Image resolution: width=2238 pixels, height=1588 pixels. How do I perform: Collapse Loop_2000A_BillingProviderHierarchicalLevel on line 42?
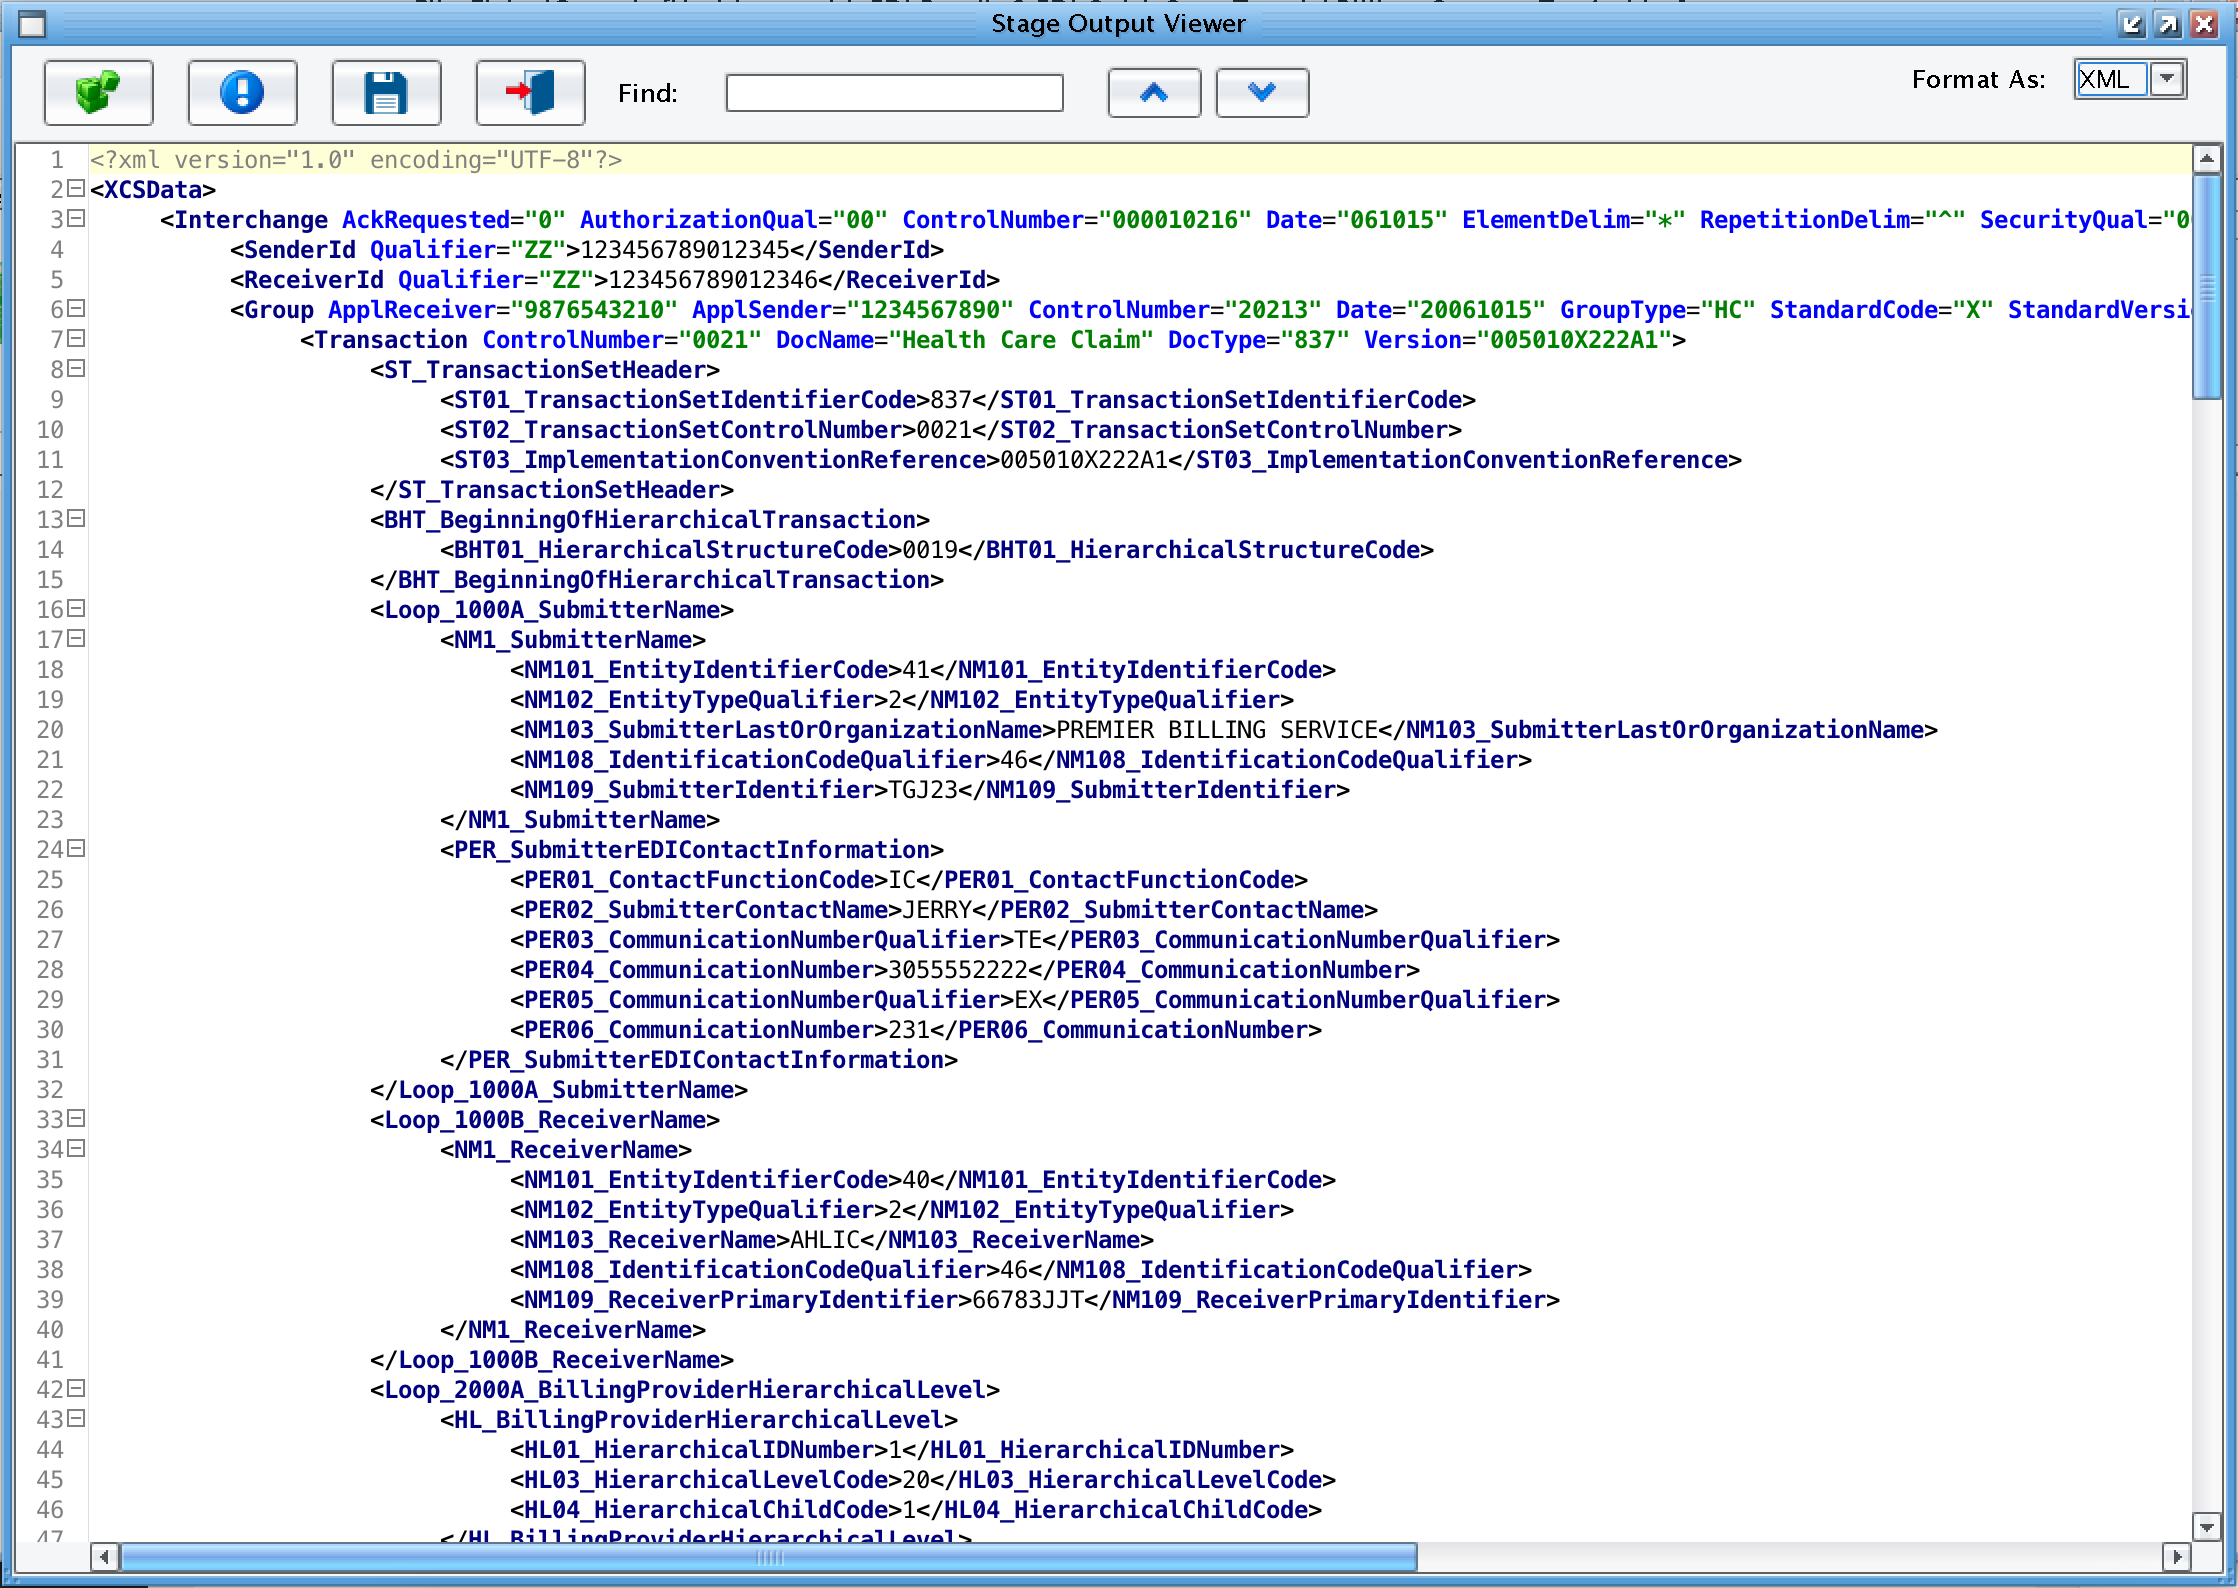(76, 1388)
